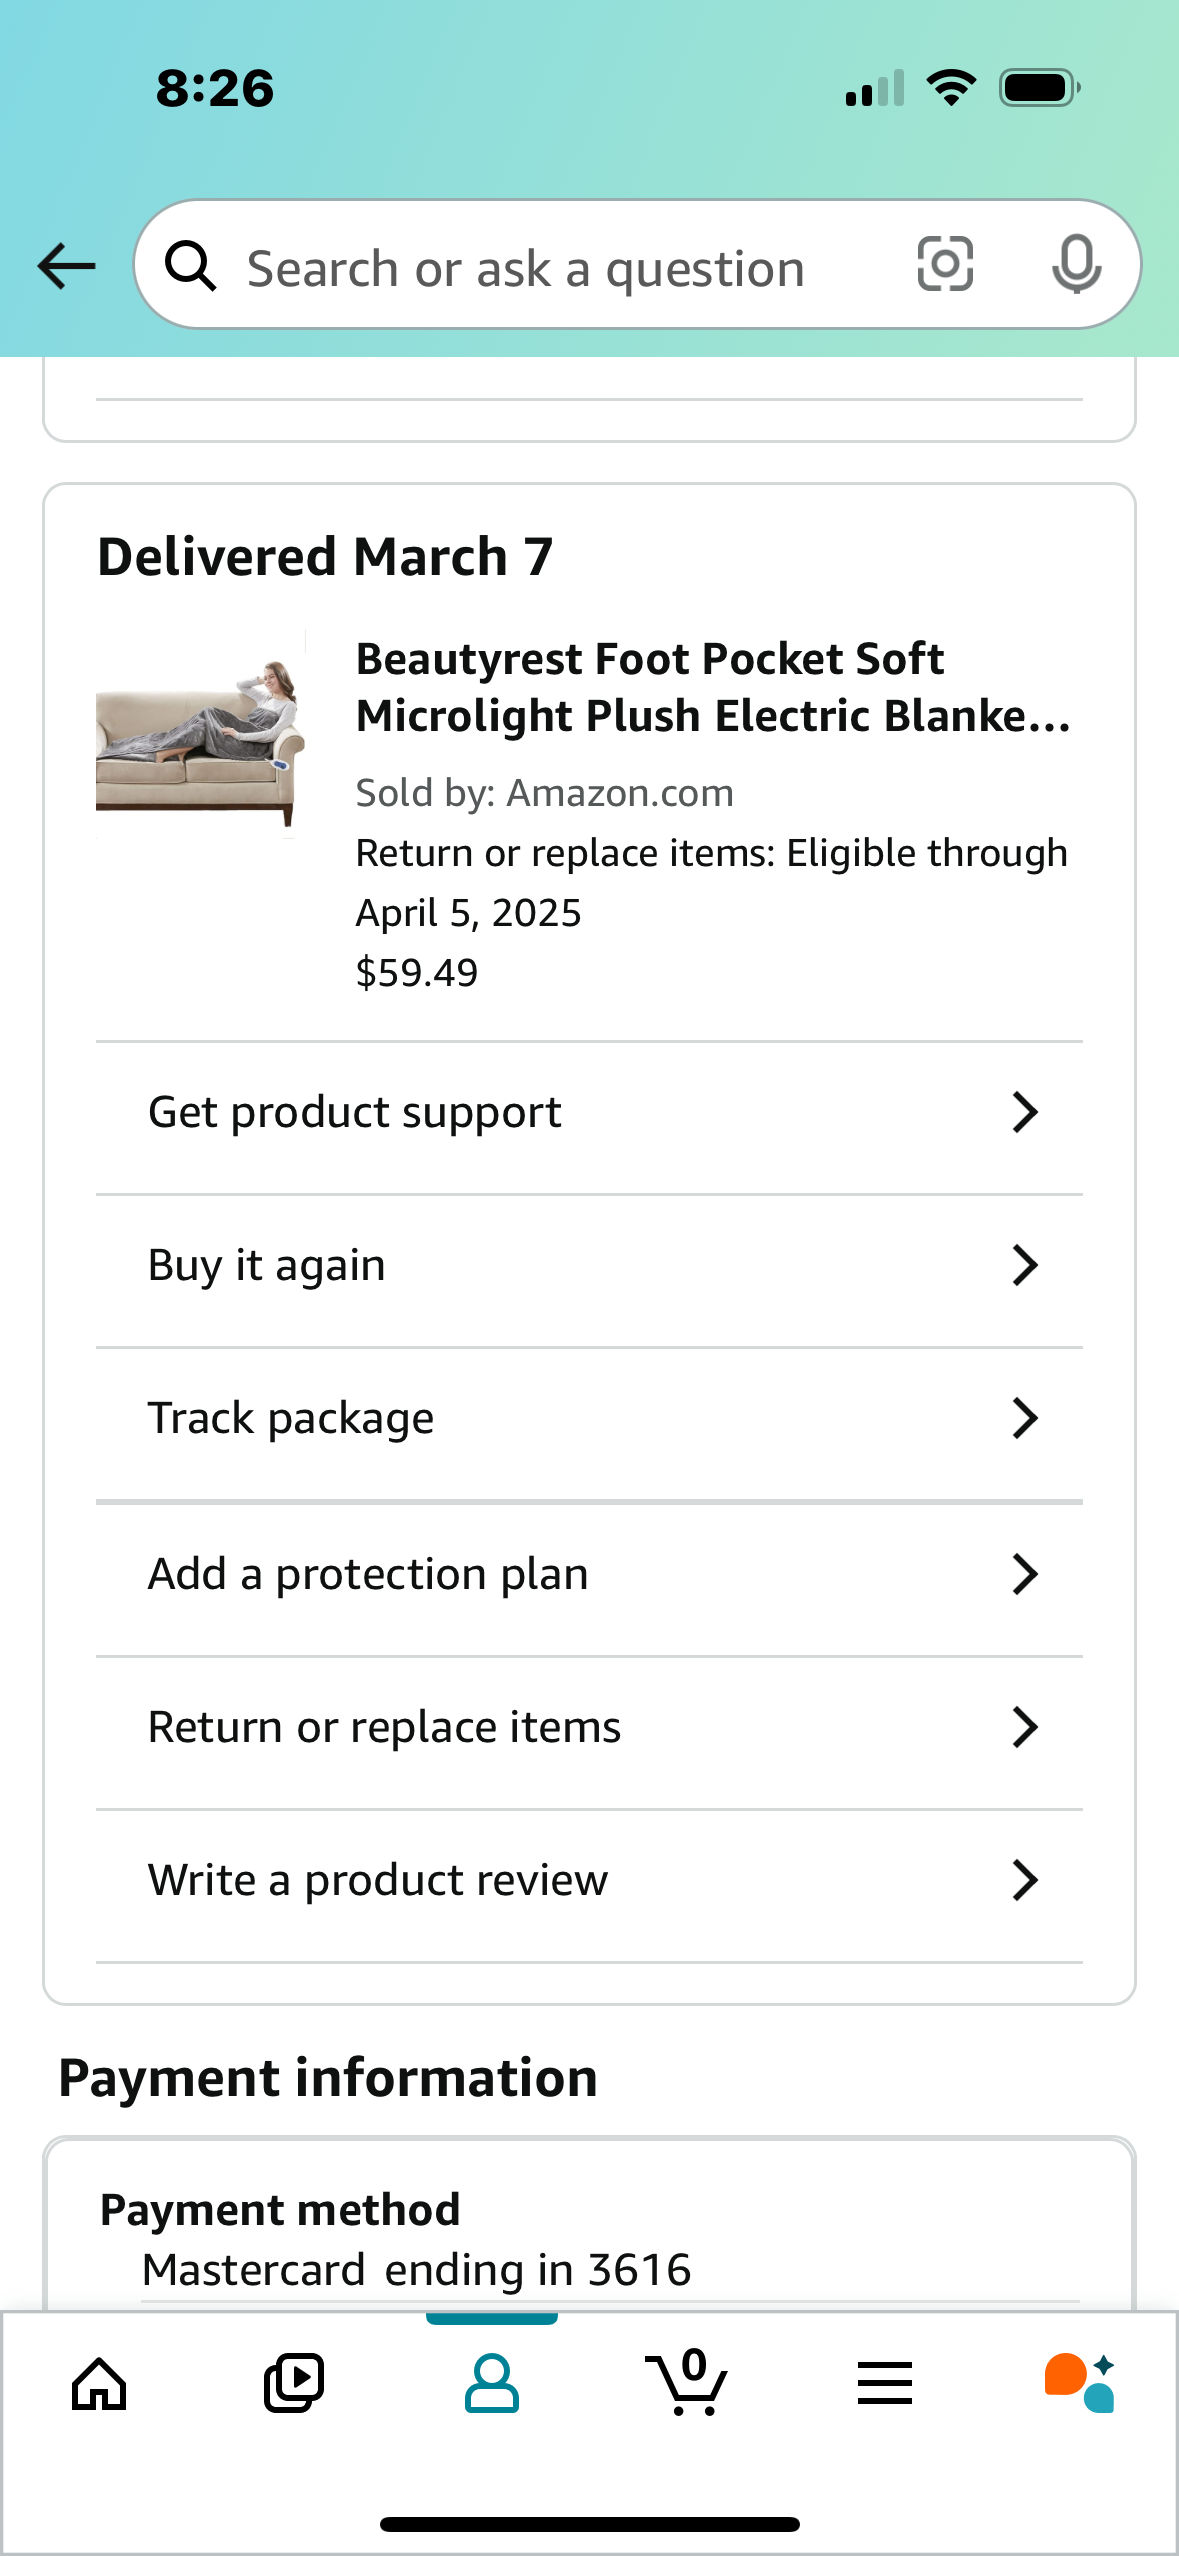The width and height of the screenshot is (1179, 2556).
Task: Expand Get product support chevron
Action: (1025, 1112)
